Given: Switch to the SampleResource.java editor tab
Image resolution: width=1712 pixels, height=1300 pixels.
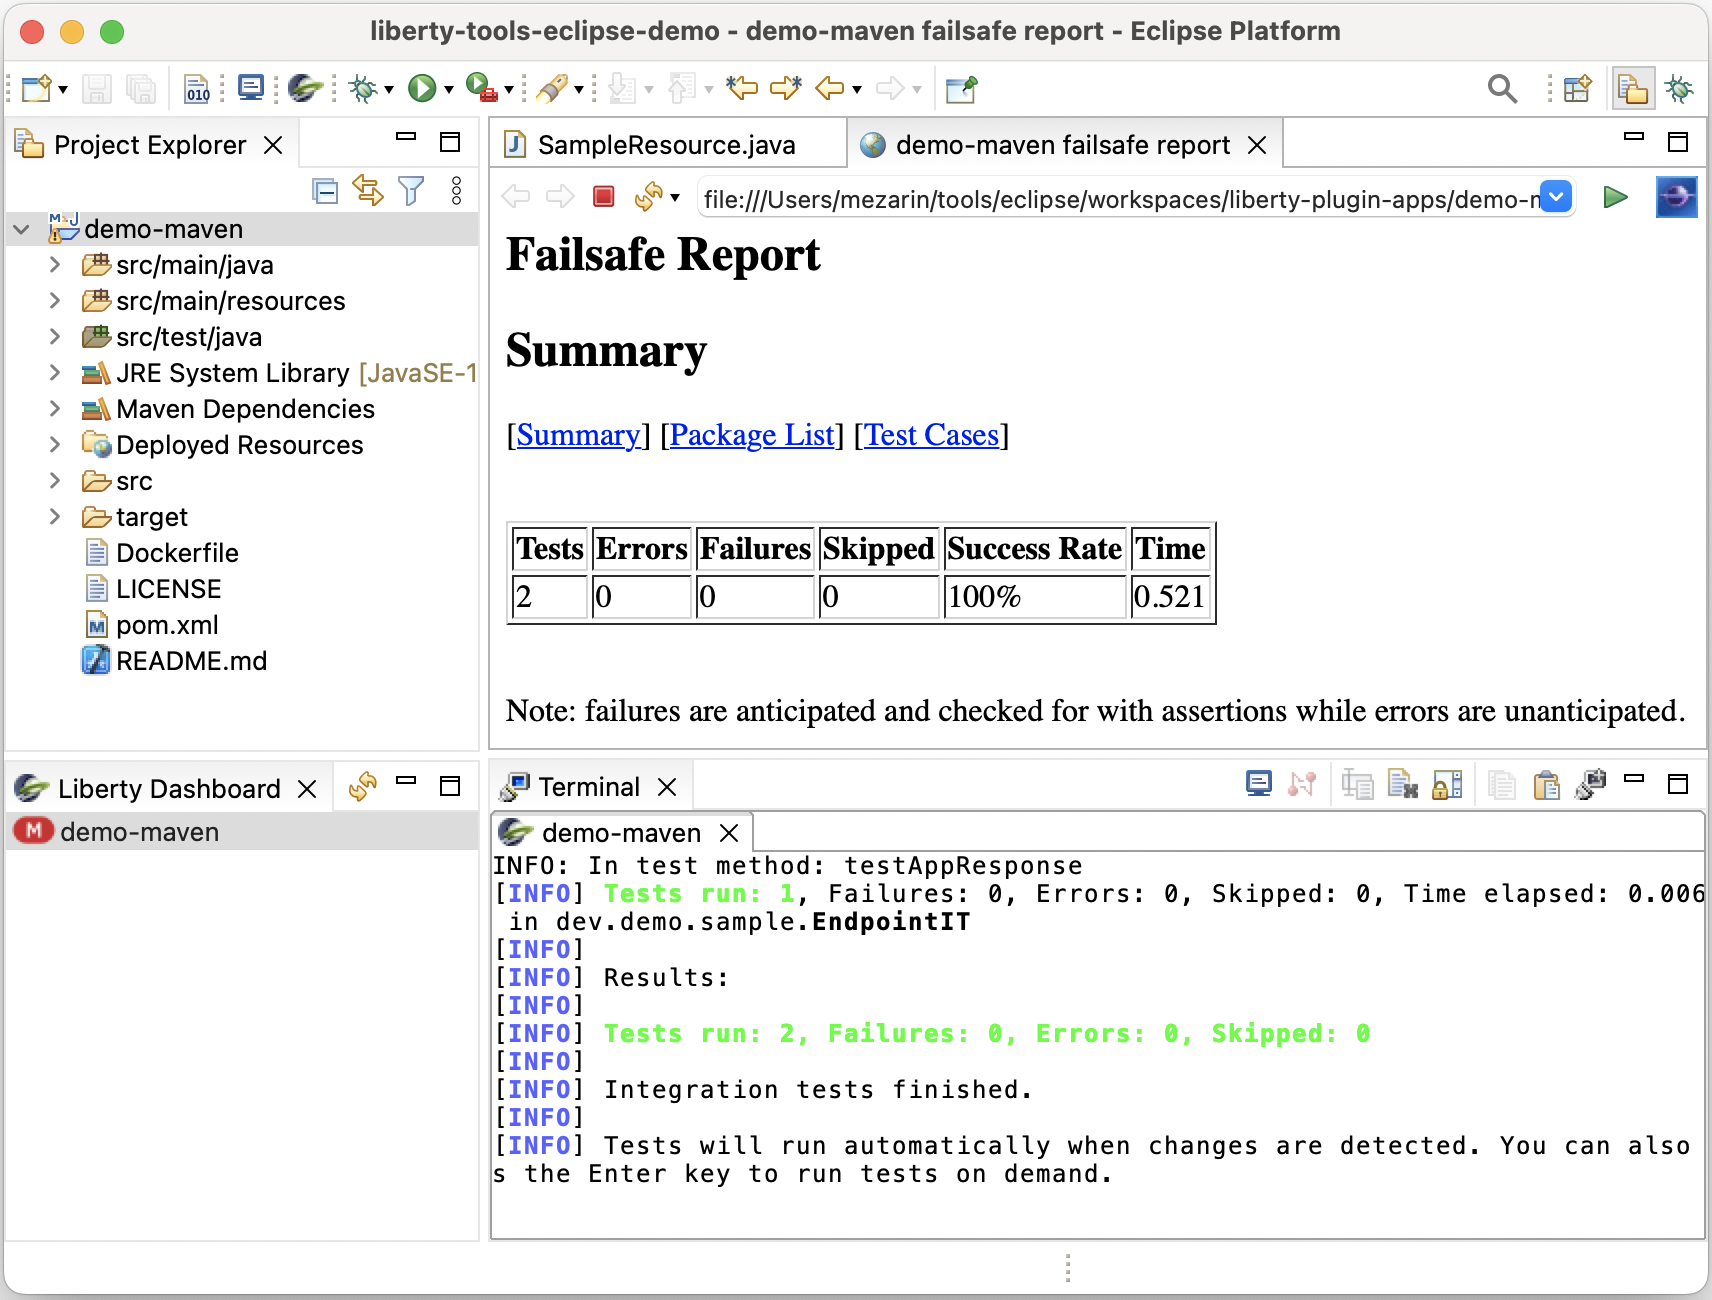Looking at the screenshot, I should pyautogui.click(x=666, y=145).
